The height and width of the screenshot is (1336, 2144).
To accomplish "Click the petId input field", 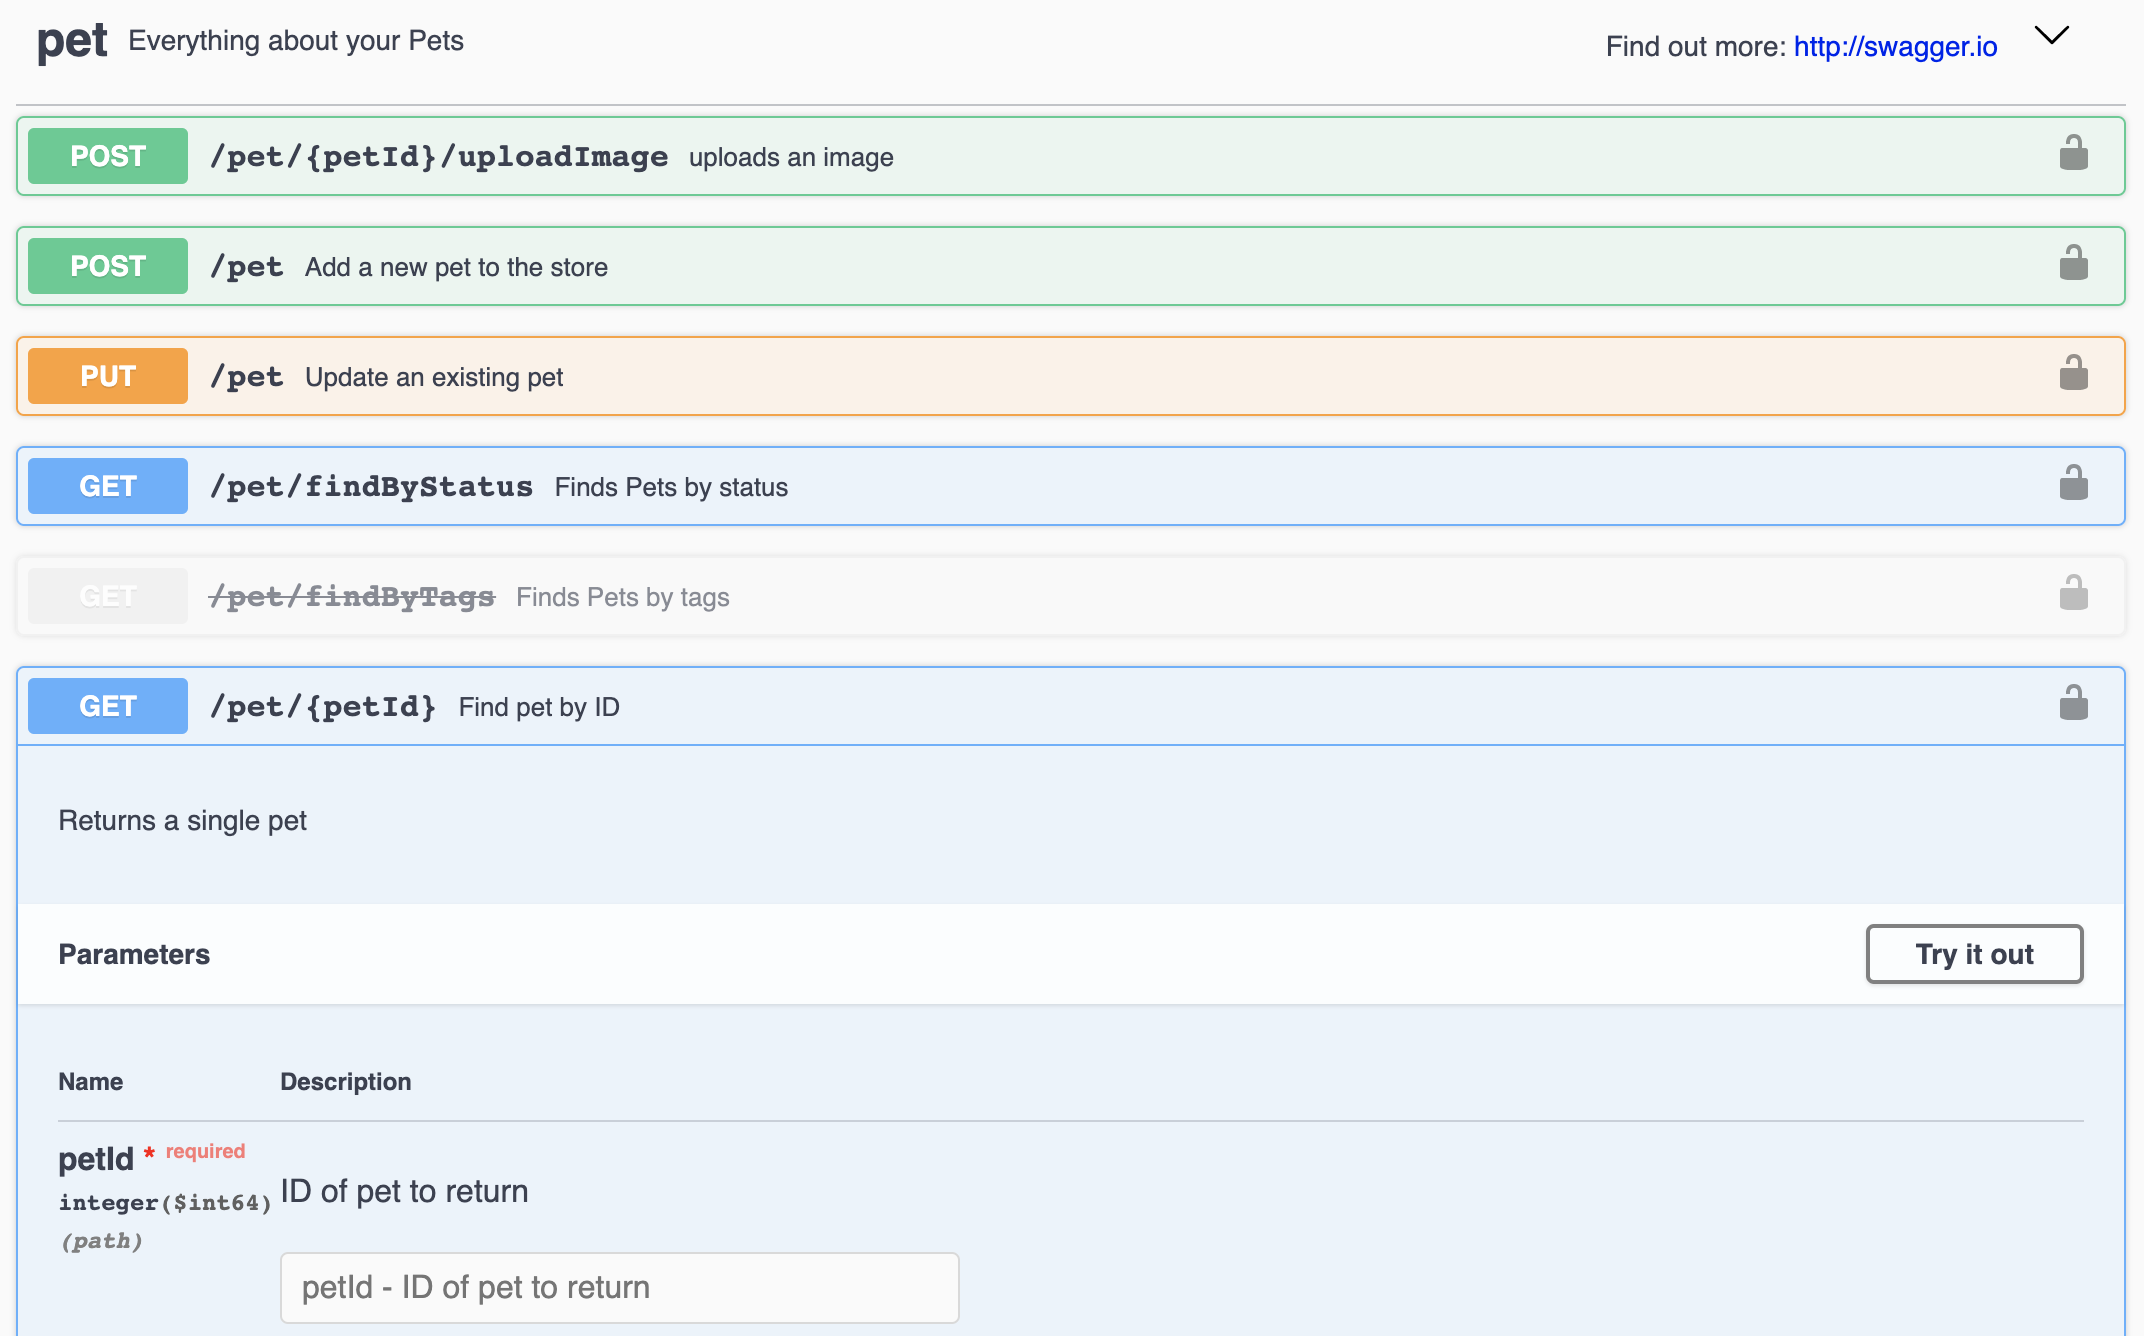I will pos(619,1288).
